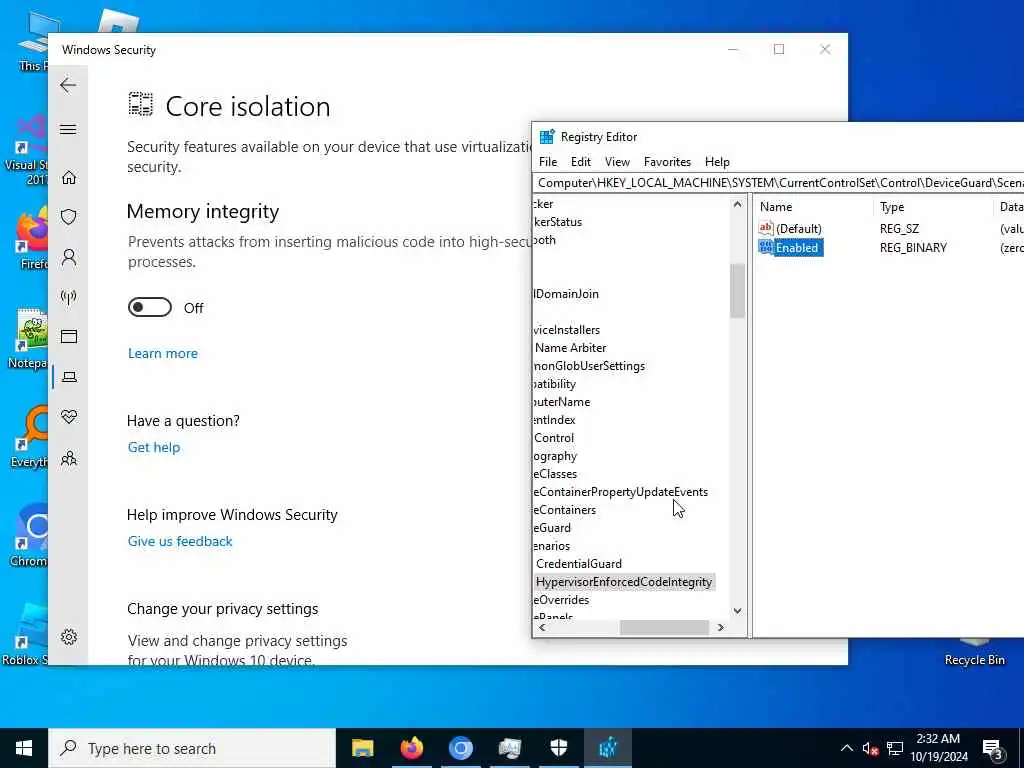
Task: Open the Windows Security hamburger menu
Action: (x=68, y=129)
